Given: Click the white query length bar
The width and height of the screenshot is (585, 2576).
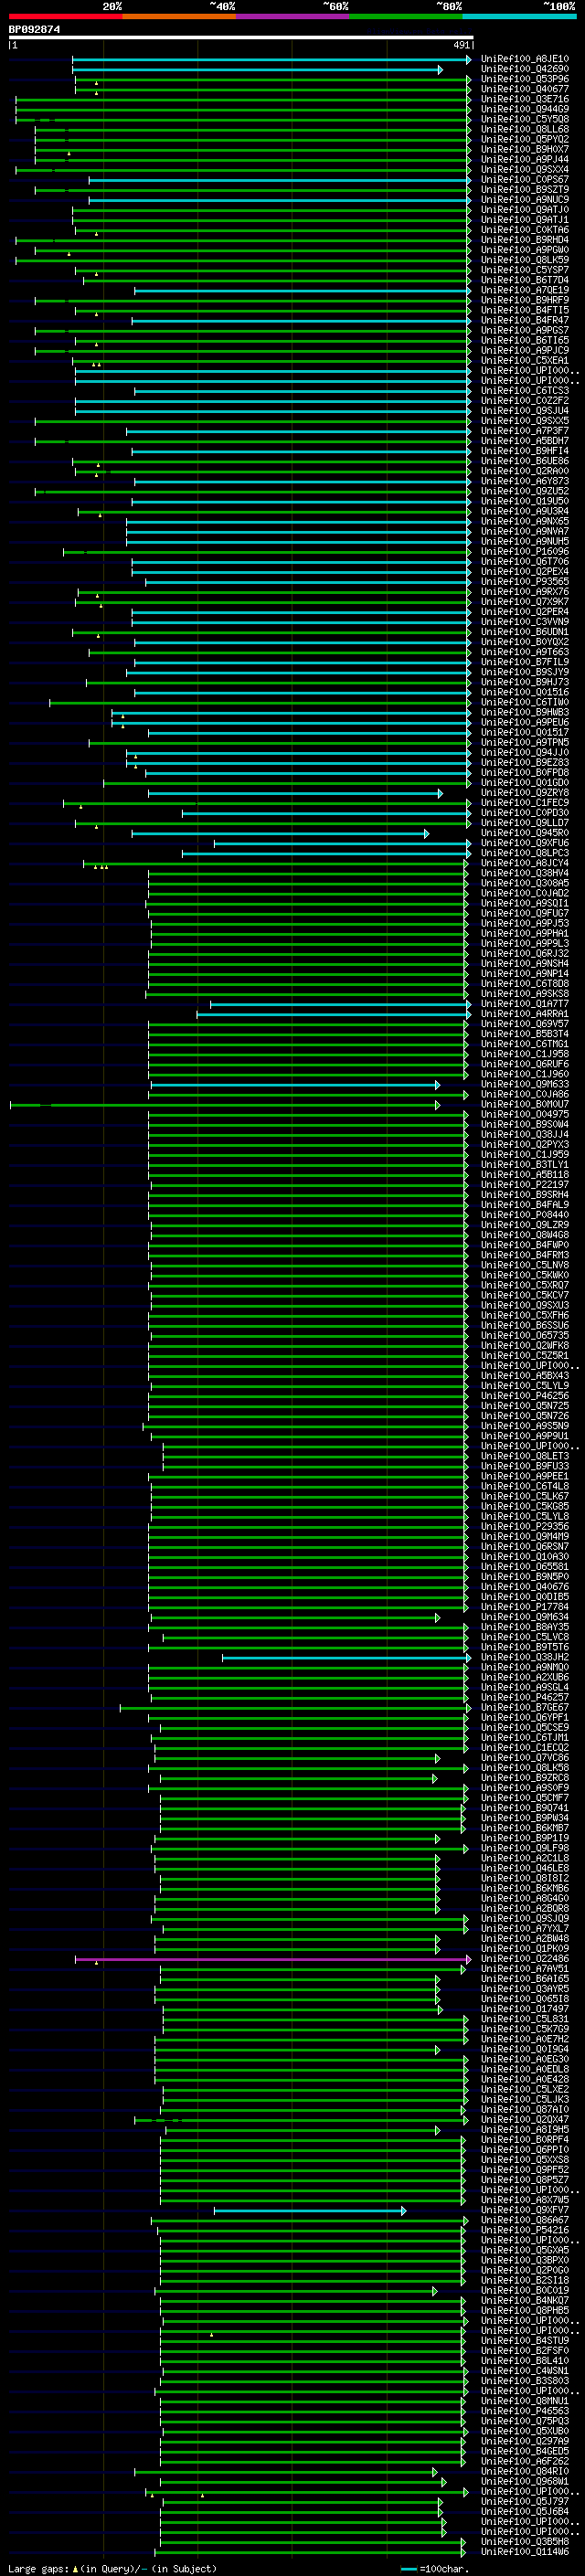Looking at the screenshot, I should click(x=241, y=37).
